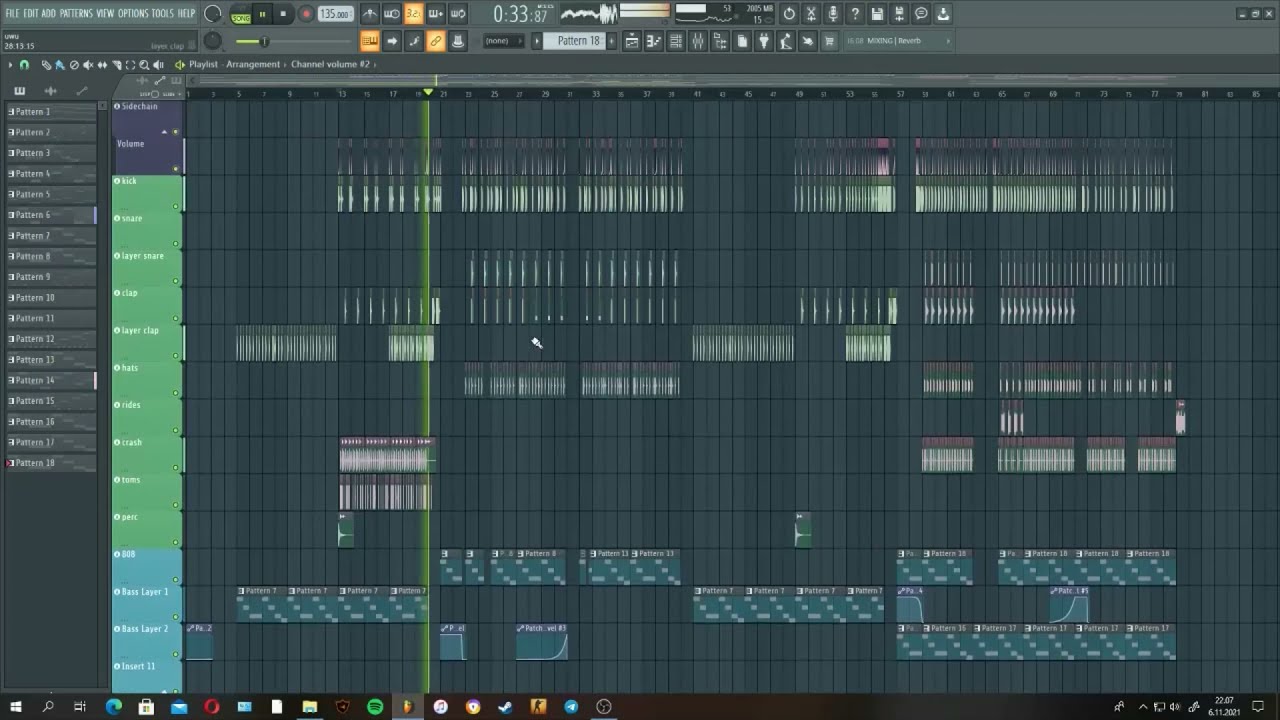Open the FILE menu

tap(12, 14)
